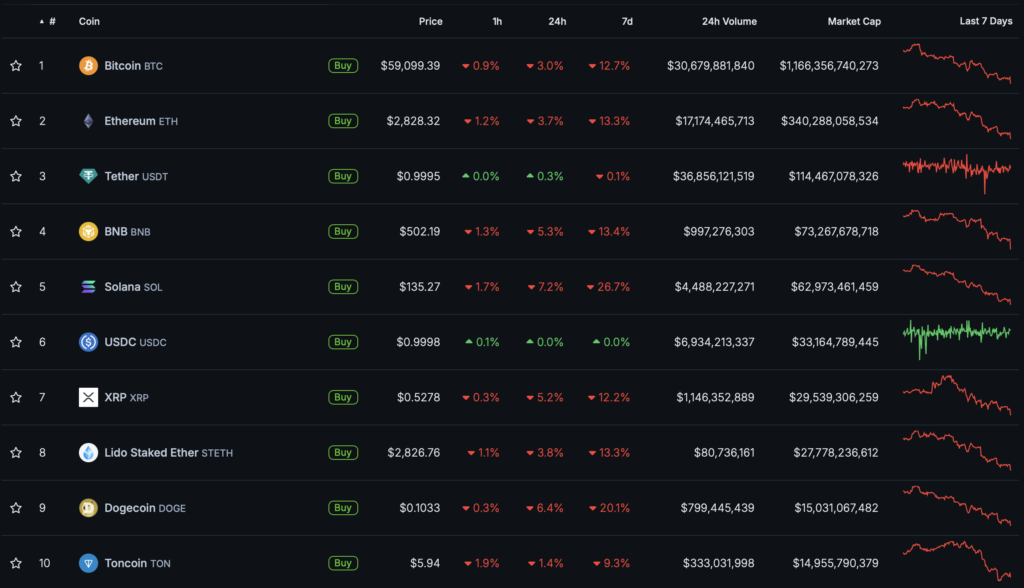Viewport: 1024px width, 588px height.
Task: Sort by 7d change column header
Action: pyautogui.click(x=625, y=21)
